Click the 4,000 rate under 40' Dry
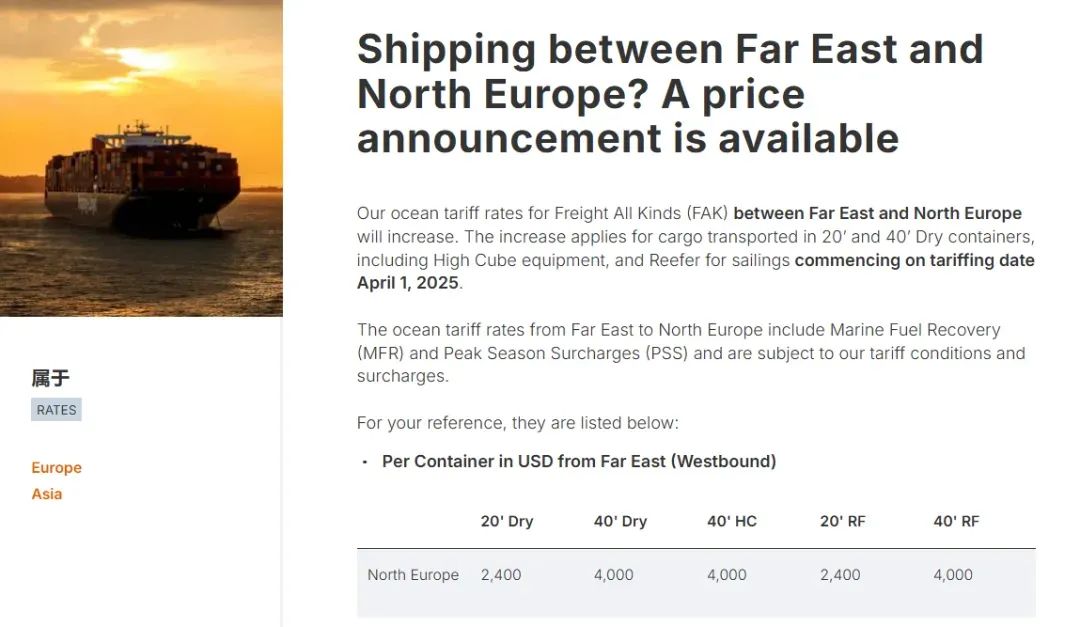Image resolution: width=1080 pixels, height=627 pixels. point(614,575)
